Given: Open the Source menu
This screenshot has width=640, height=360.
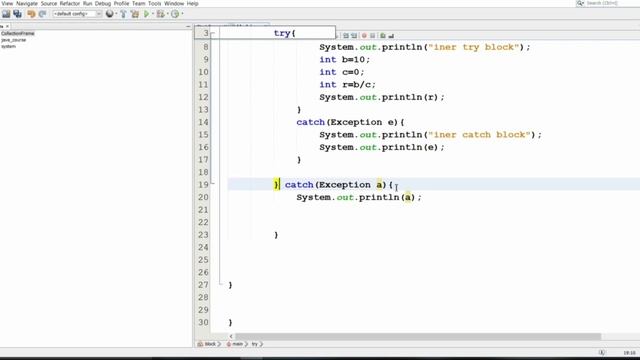Looking at the screenshot, I should click(x=49, y=3).
